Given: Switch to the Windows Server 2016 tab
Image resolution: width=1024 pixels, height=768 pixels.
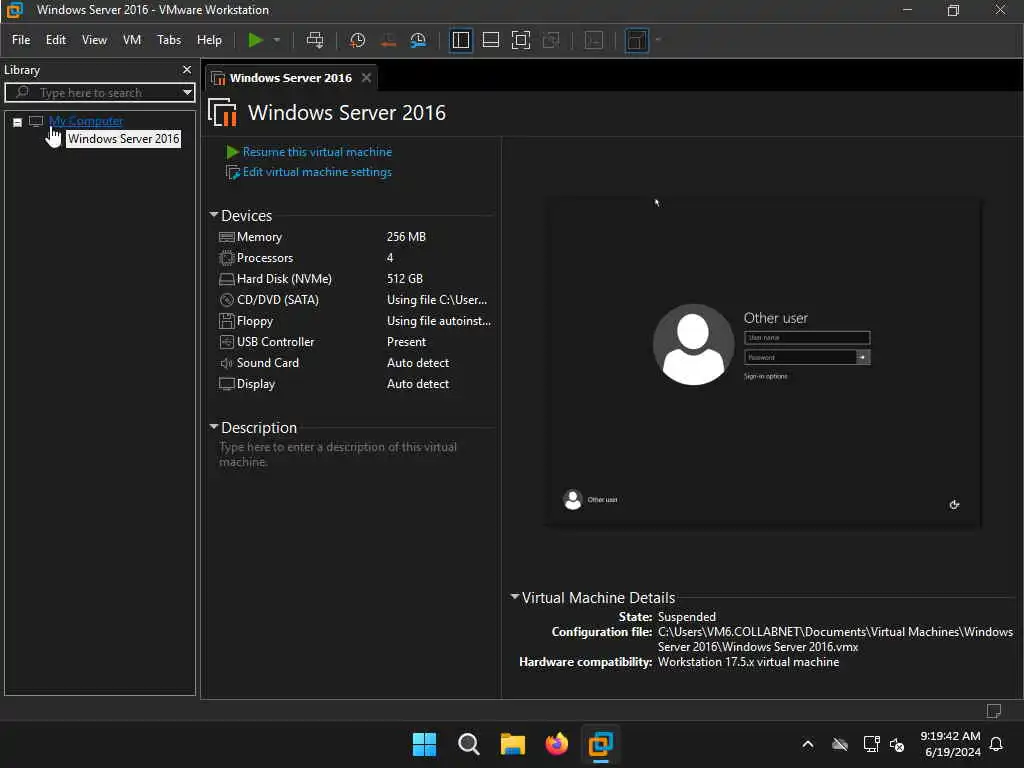Looking at the screenshot, I should coord(290,78).
